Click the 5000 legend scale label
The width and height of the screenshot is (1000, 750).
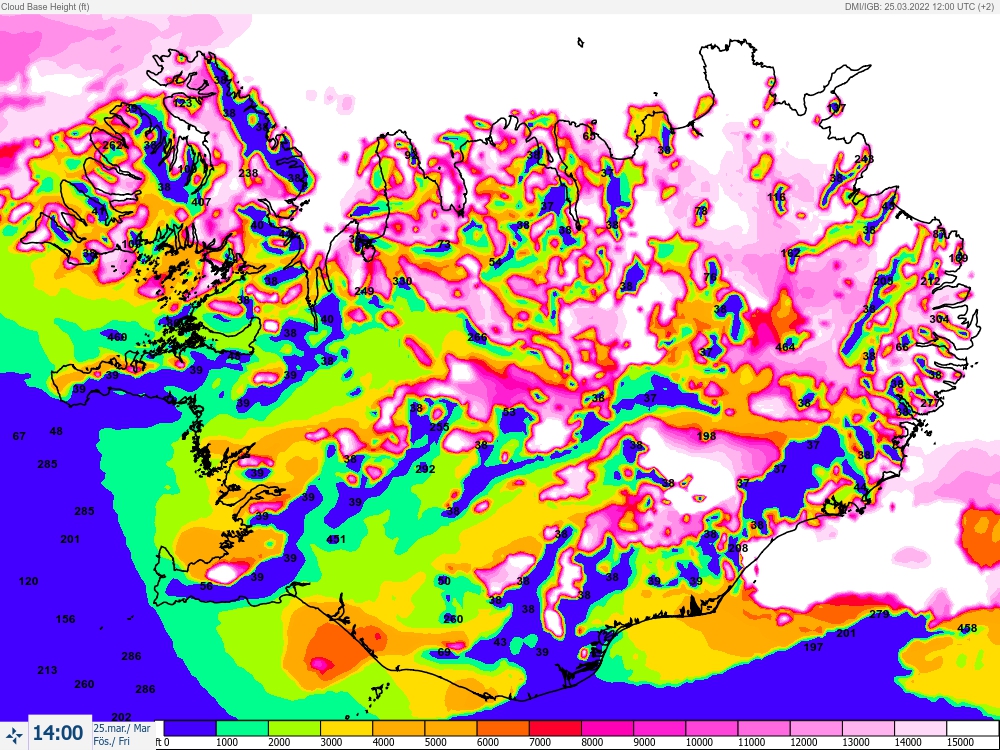click(436, 742)
